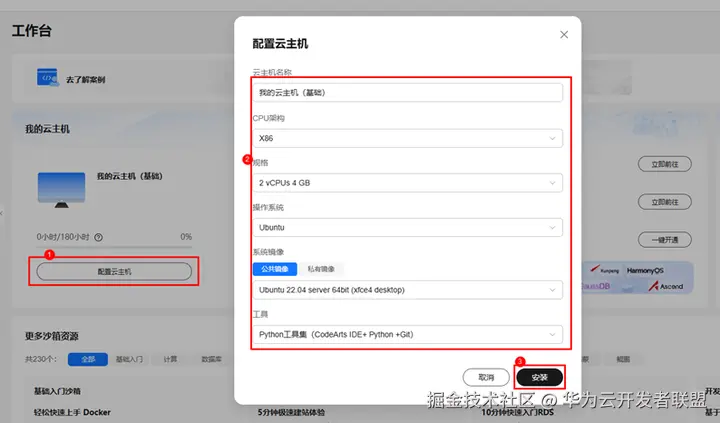The image size is (720, 423).
Task: Click the 配置云主机 button under usage bar
Action: [114, 271]
